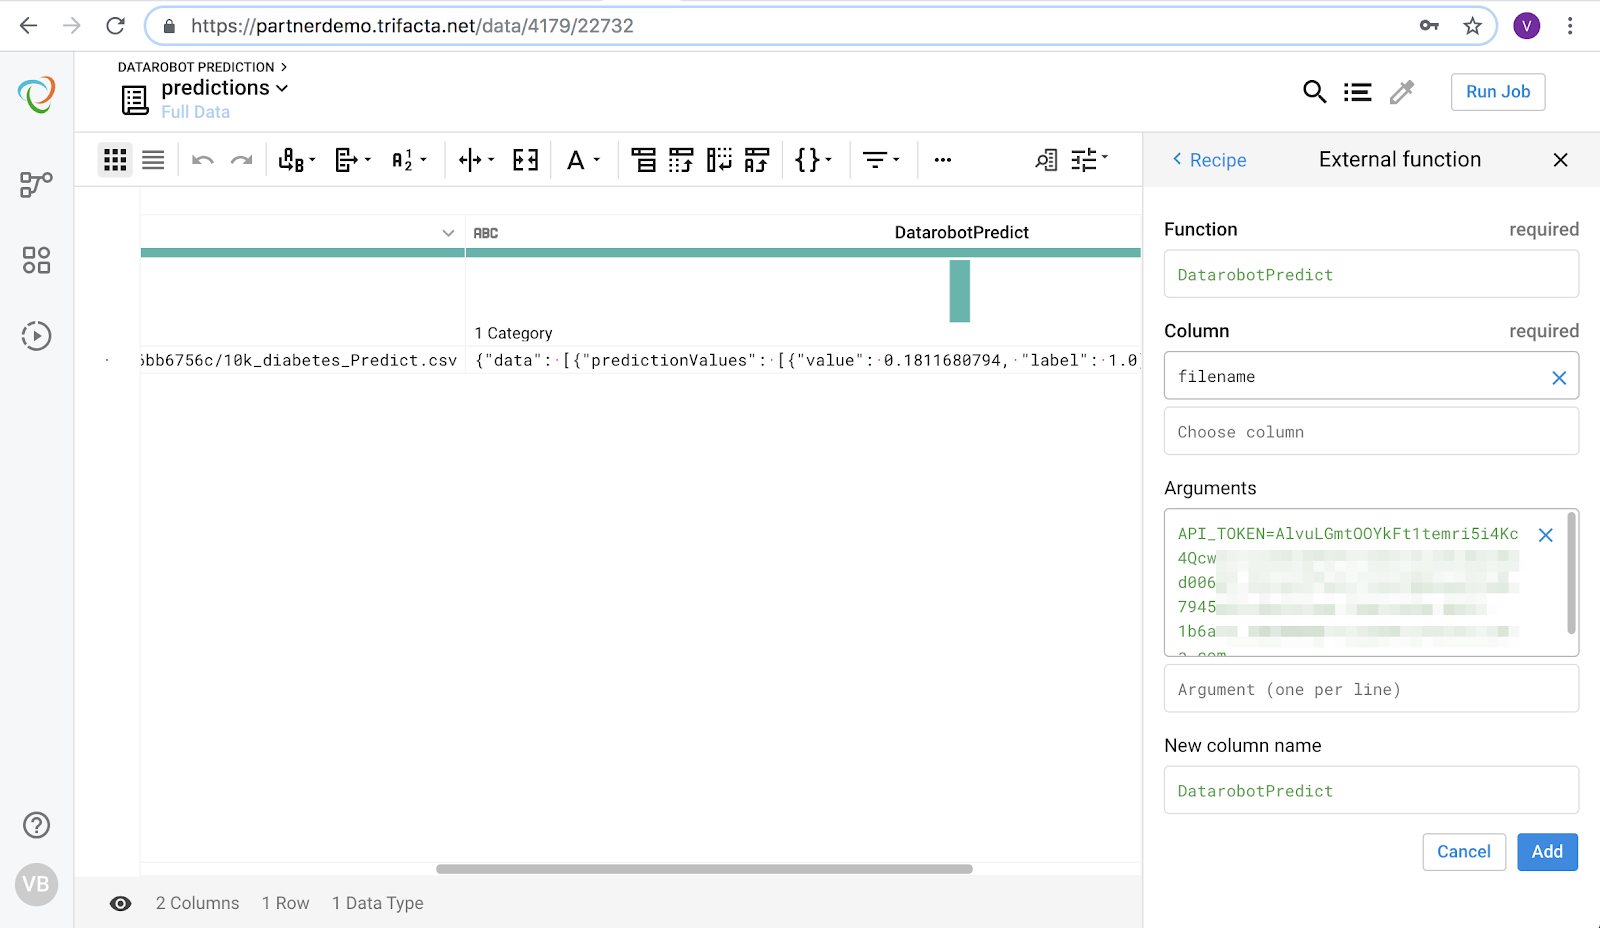Open the Library grid icon in sidebar
The image size is (1600, 928).
[x=36, y=260]
